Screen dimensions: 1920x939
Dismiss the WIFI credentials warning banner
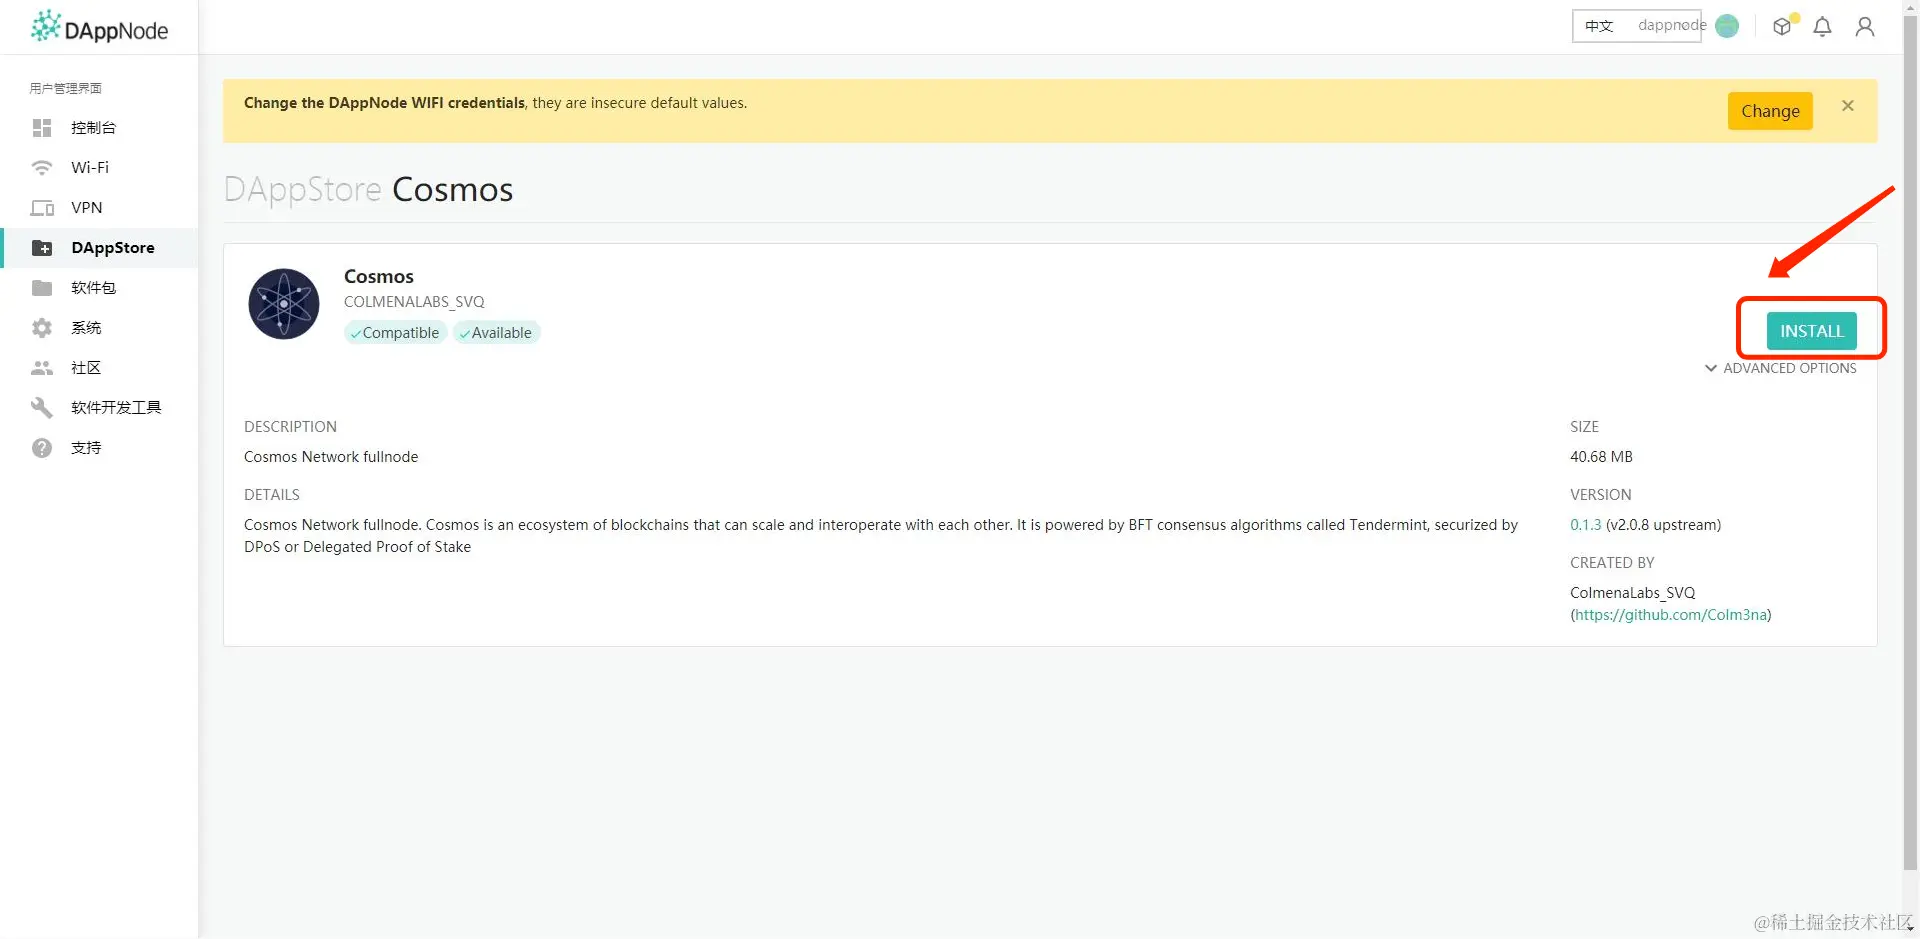click(x=1848, y=106)
